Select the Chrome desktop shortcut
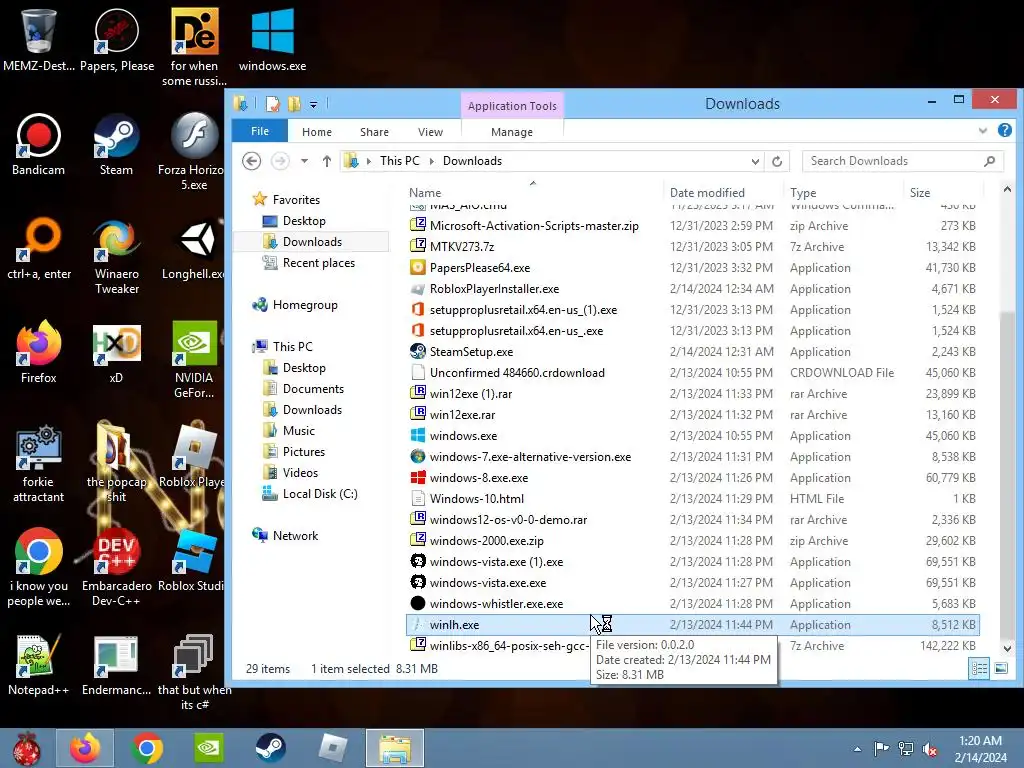Screen dimensions: 1024x768 click(38, 567)
